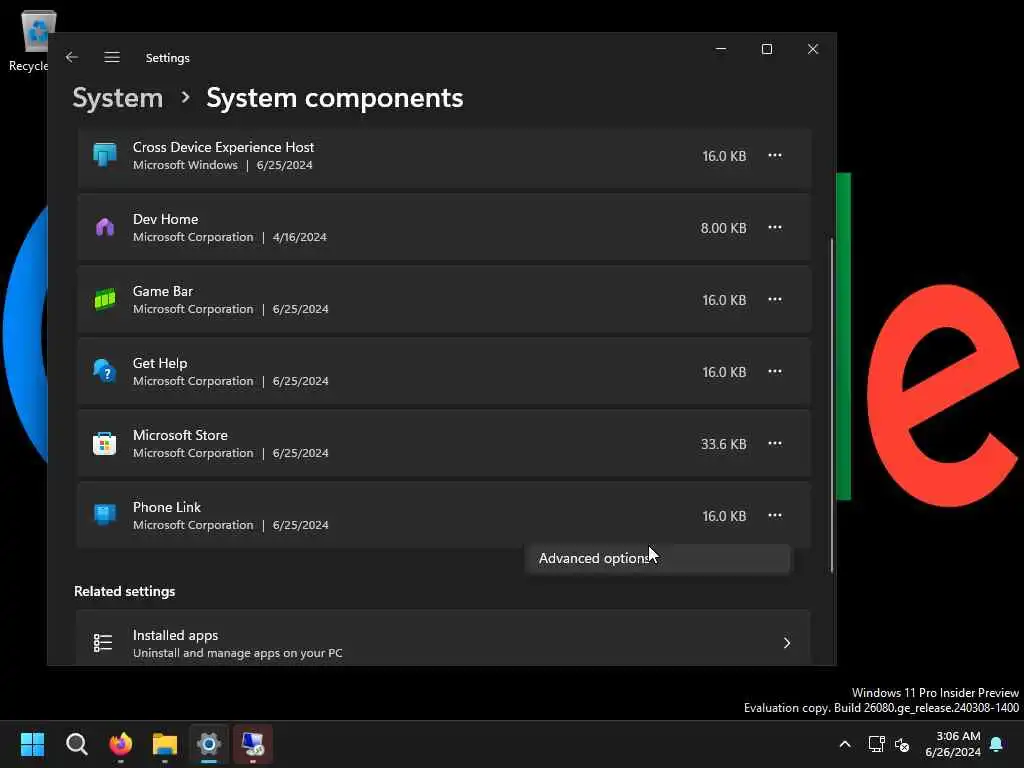Open more options for Phone Link
1024x768 pixels.
775,515
